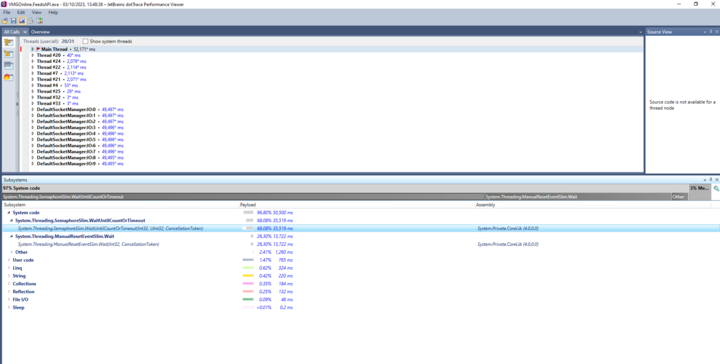Image resolution: width=720 pixels, height=364 pixels.
Task: Click the System.Private.CoreLib assembly text in highlighted row
Action: (508, 228)
